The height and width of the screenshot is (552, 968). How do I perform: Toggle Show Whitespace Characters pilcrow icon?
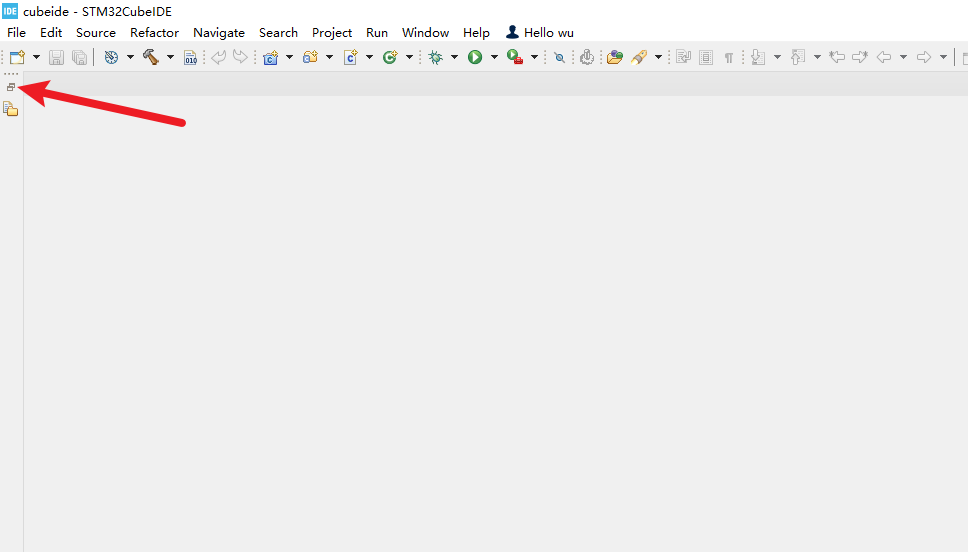(x=729, y=57)
